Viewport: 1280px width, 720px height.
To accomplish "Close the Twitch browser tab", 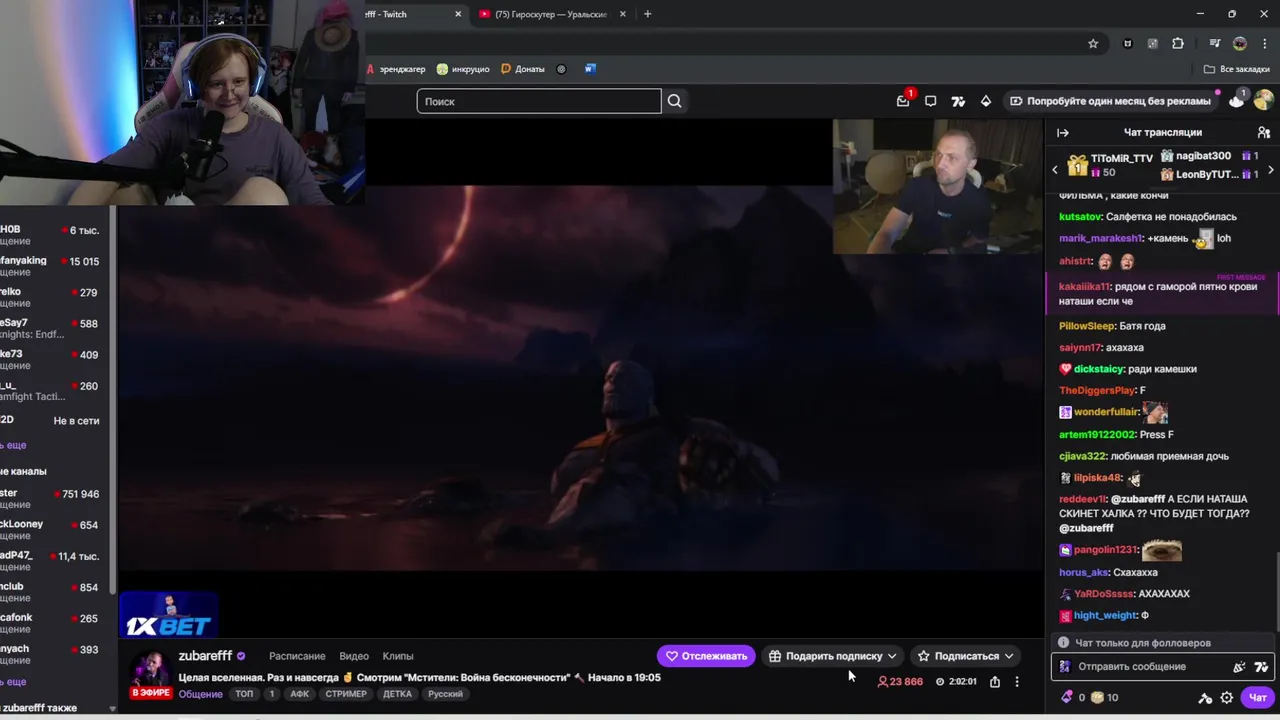I will [x=458, y=14].
